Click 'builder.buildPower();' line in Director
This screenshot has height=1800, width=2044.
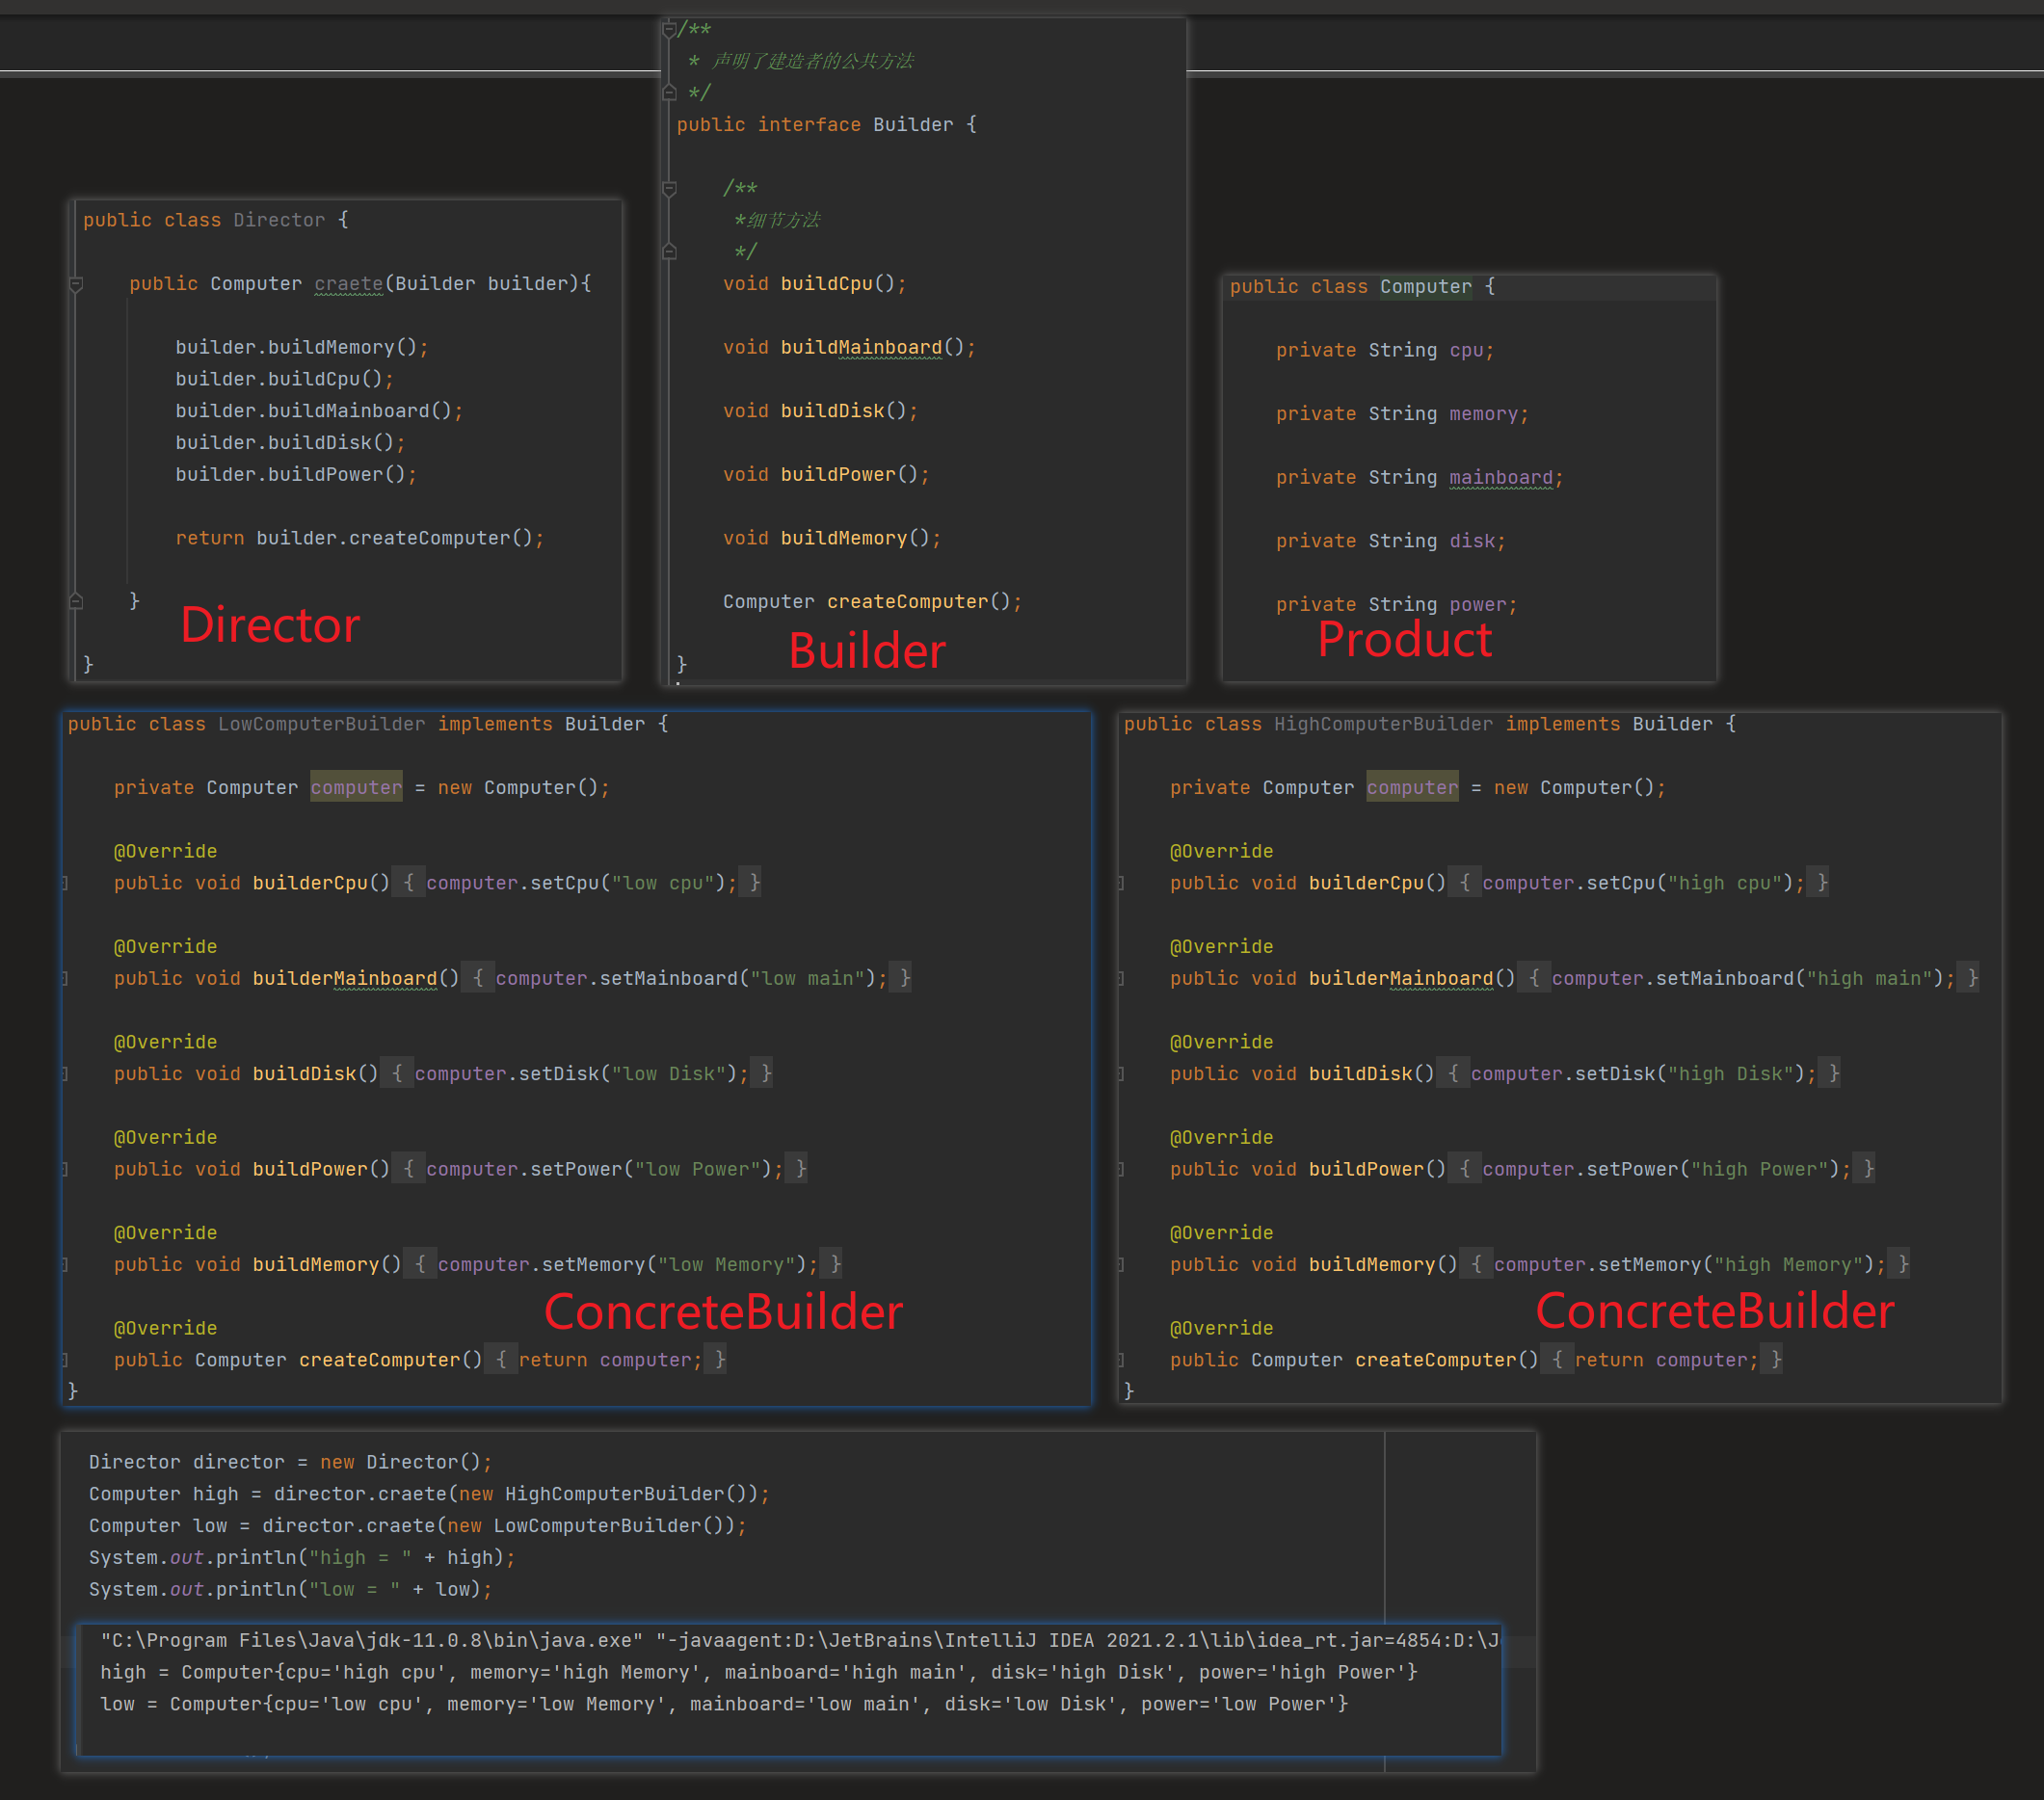[296, 474]
